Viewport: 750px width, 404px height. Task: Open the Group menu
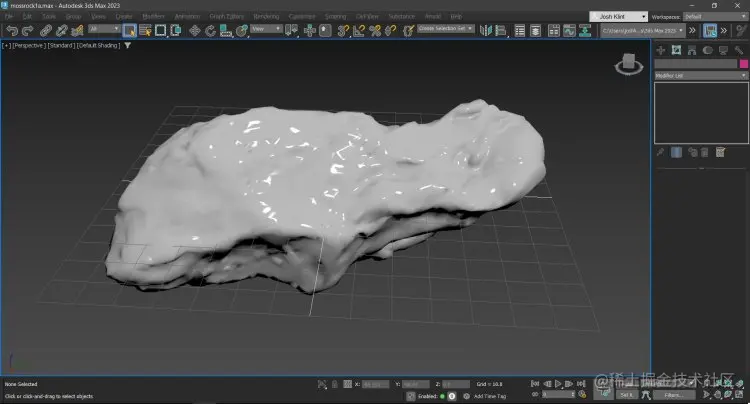click(73, 16)
